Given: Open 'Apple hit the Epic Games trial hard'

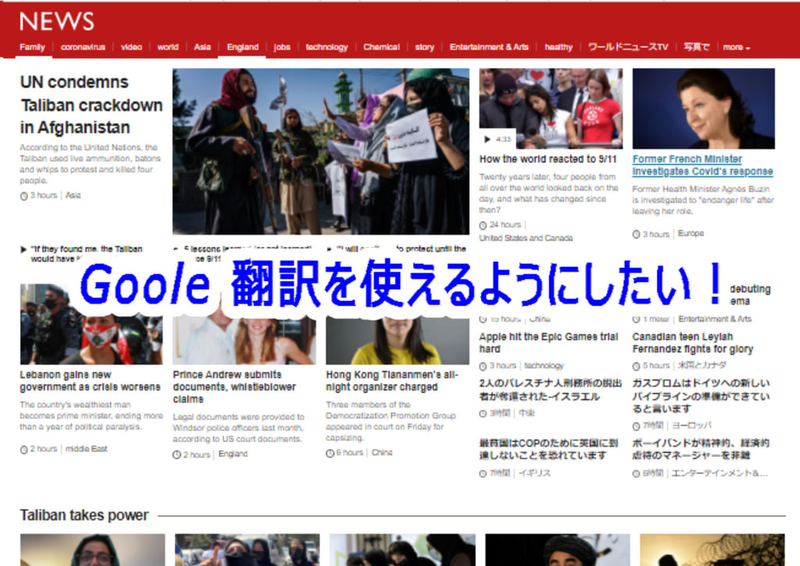Looking at the screenshot, I should 548,343.
